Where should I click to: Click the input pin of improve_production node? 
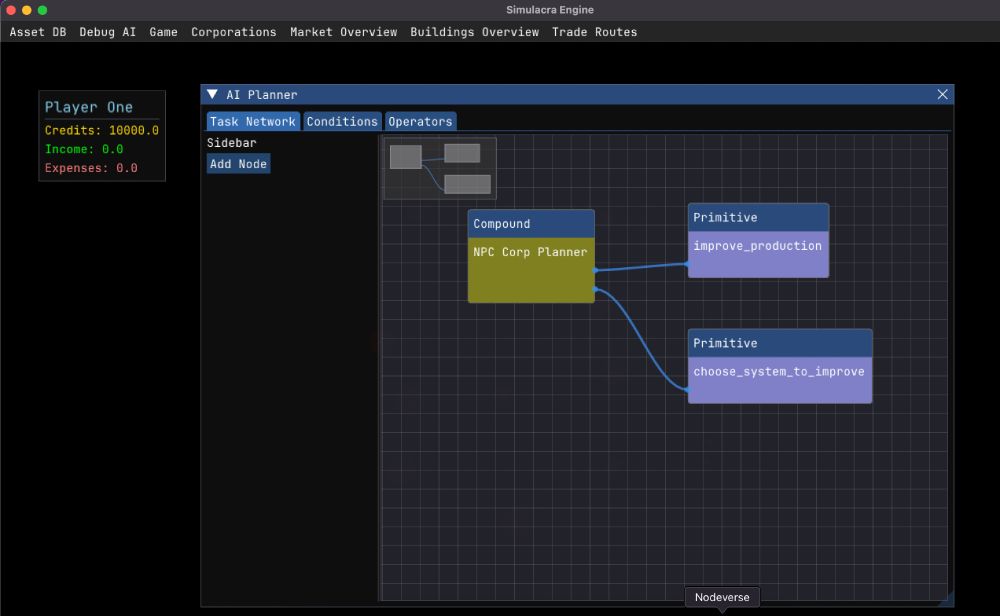point(688,263)
